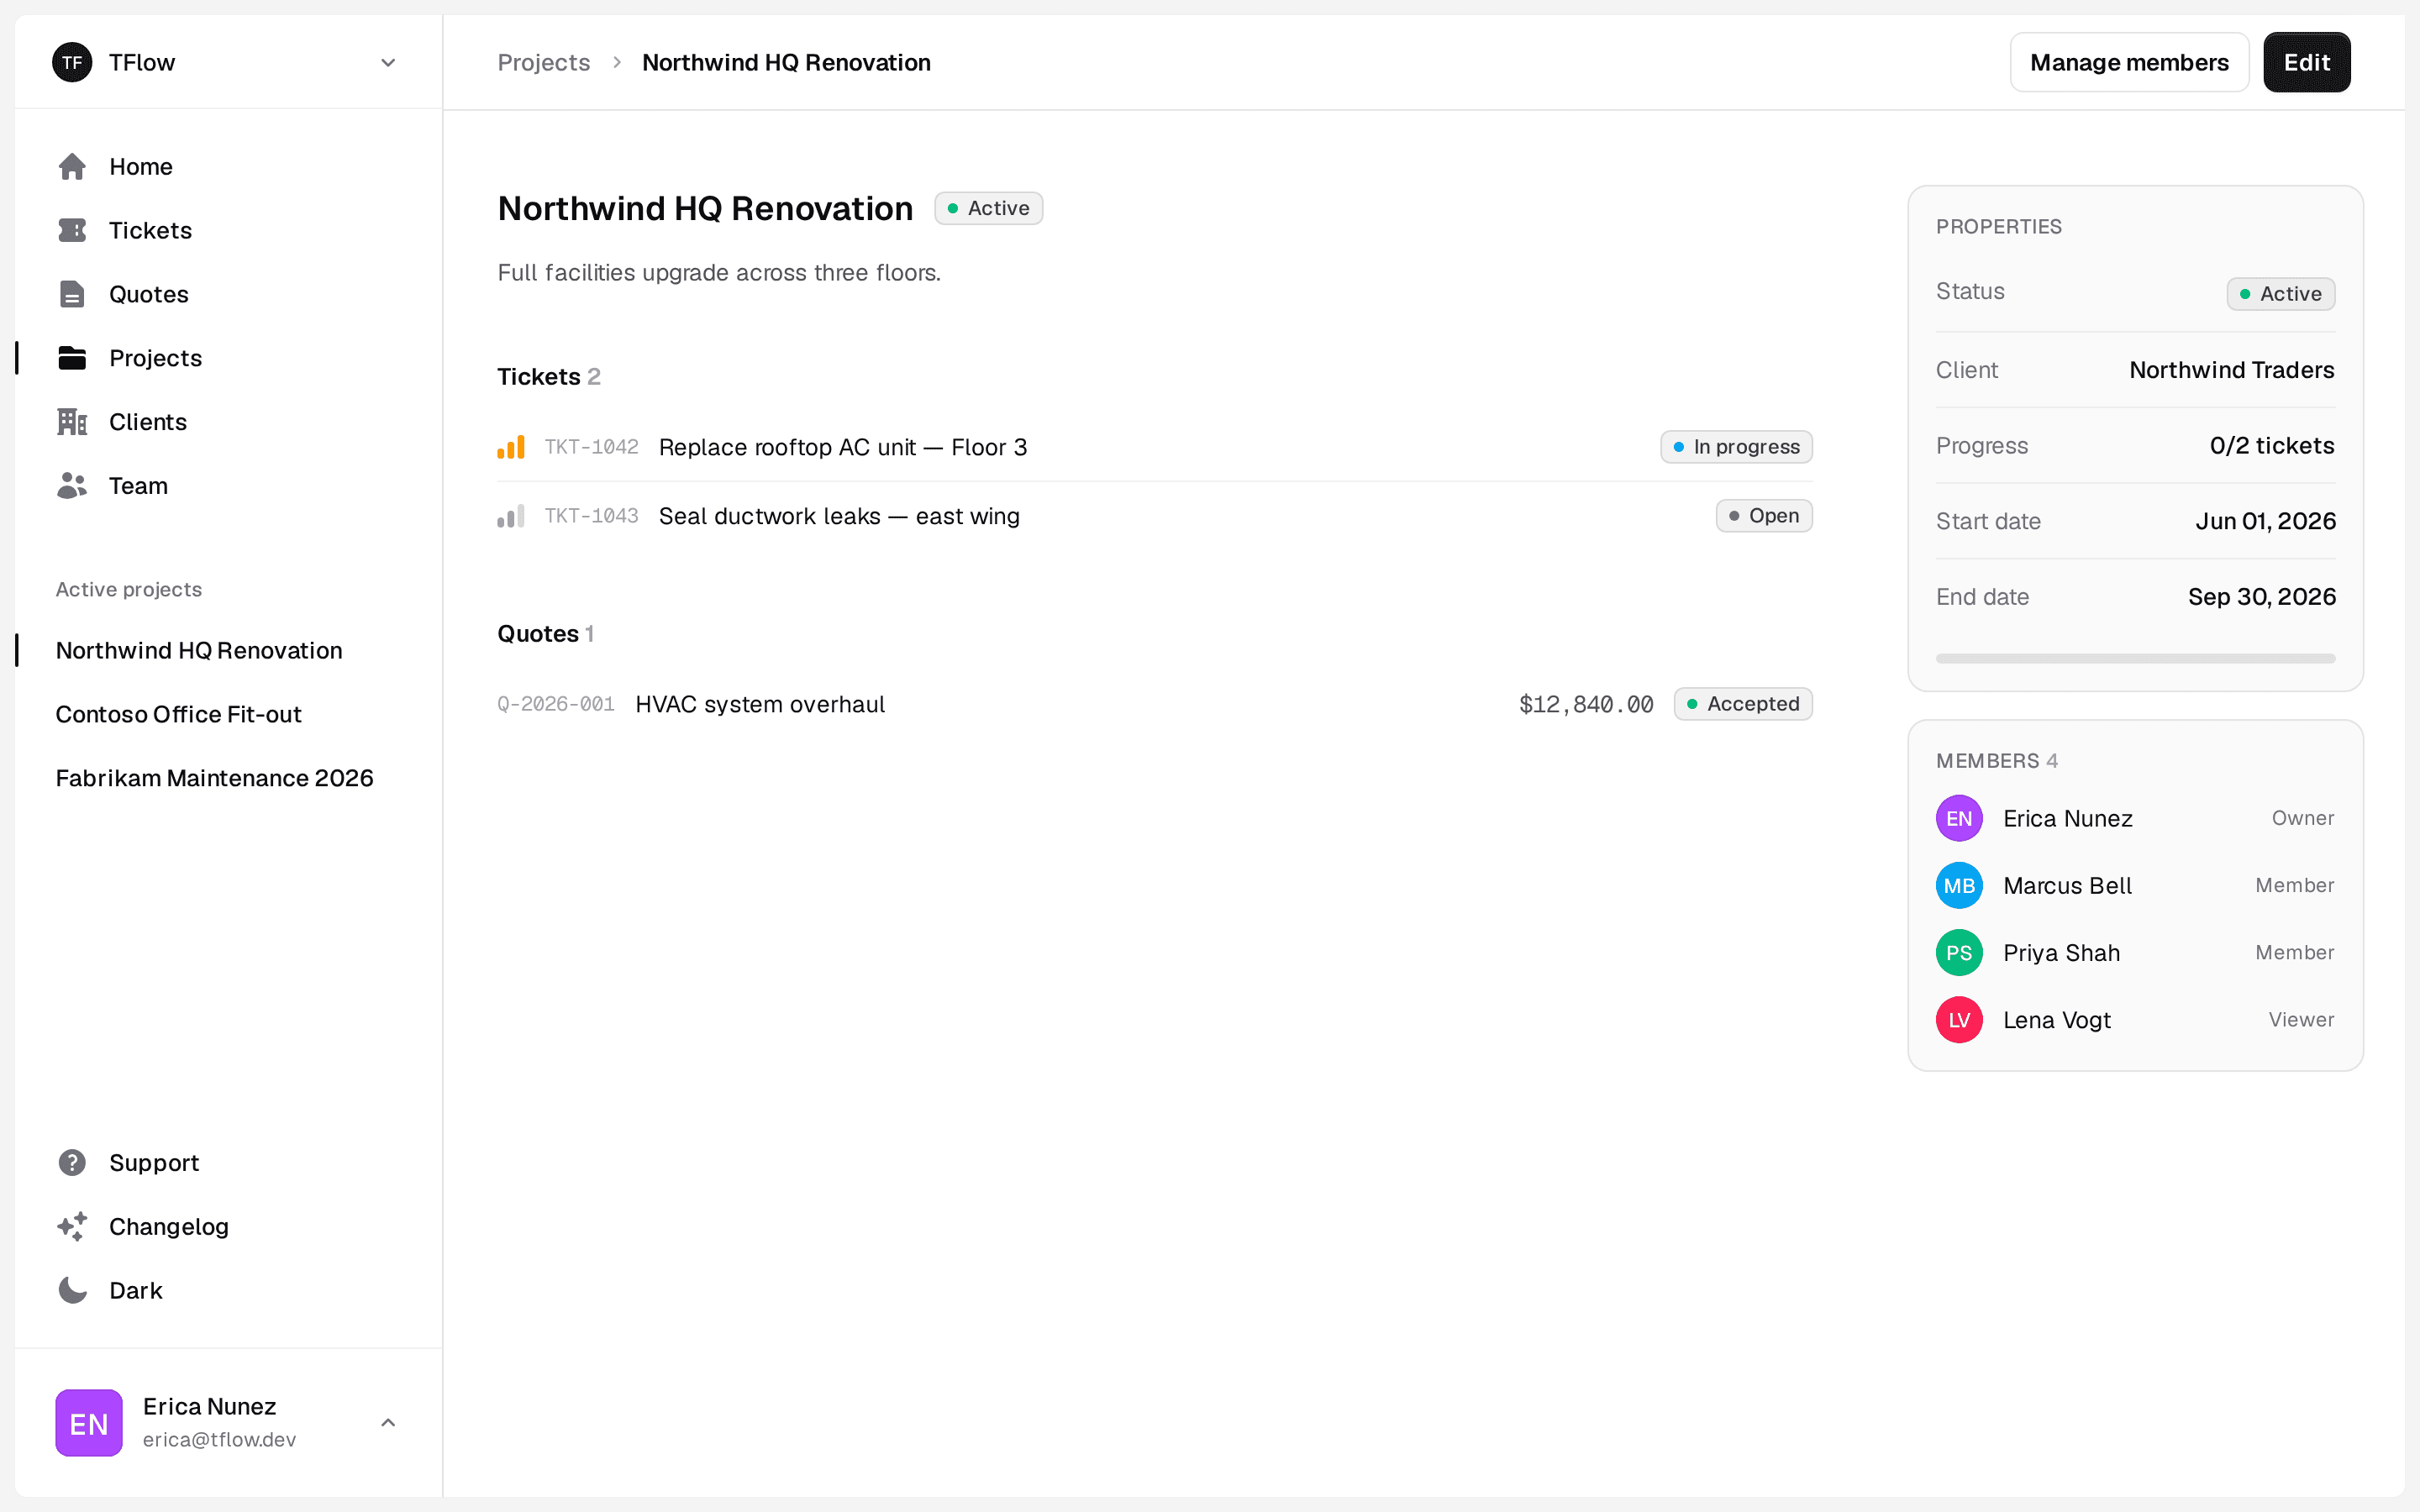The width and height of the screenshot is (2420, 1512).
Task: Click the Edit button
Action: 2307,62
